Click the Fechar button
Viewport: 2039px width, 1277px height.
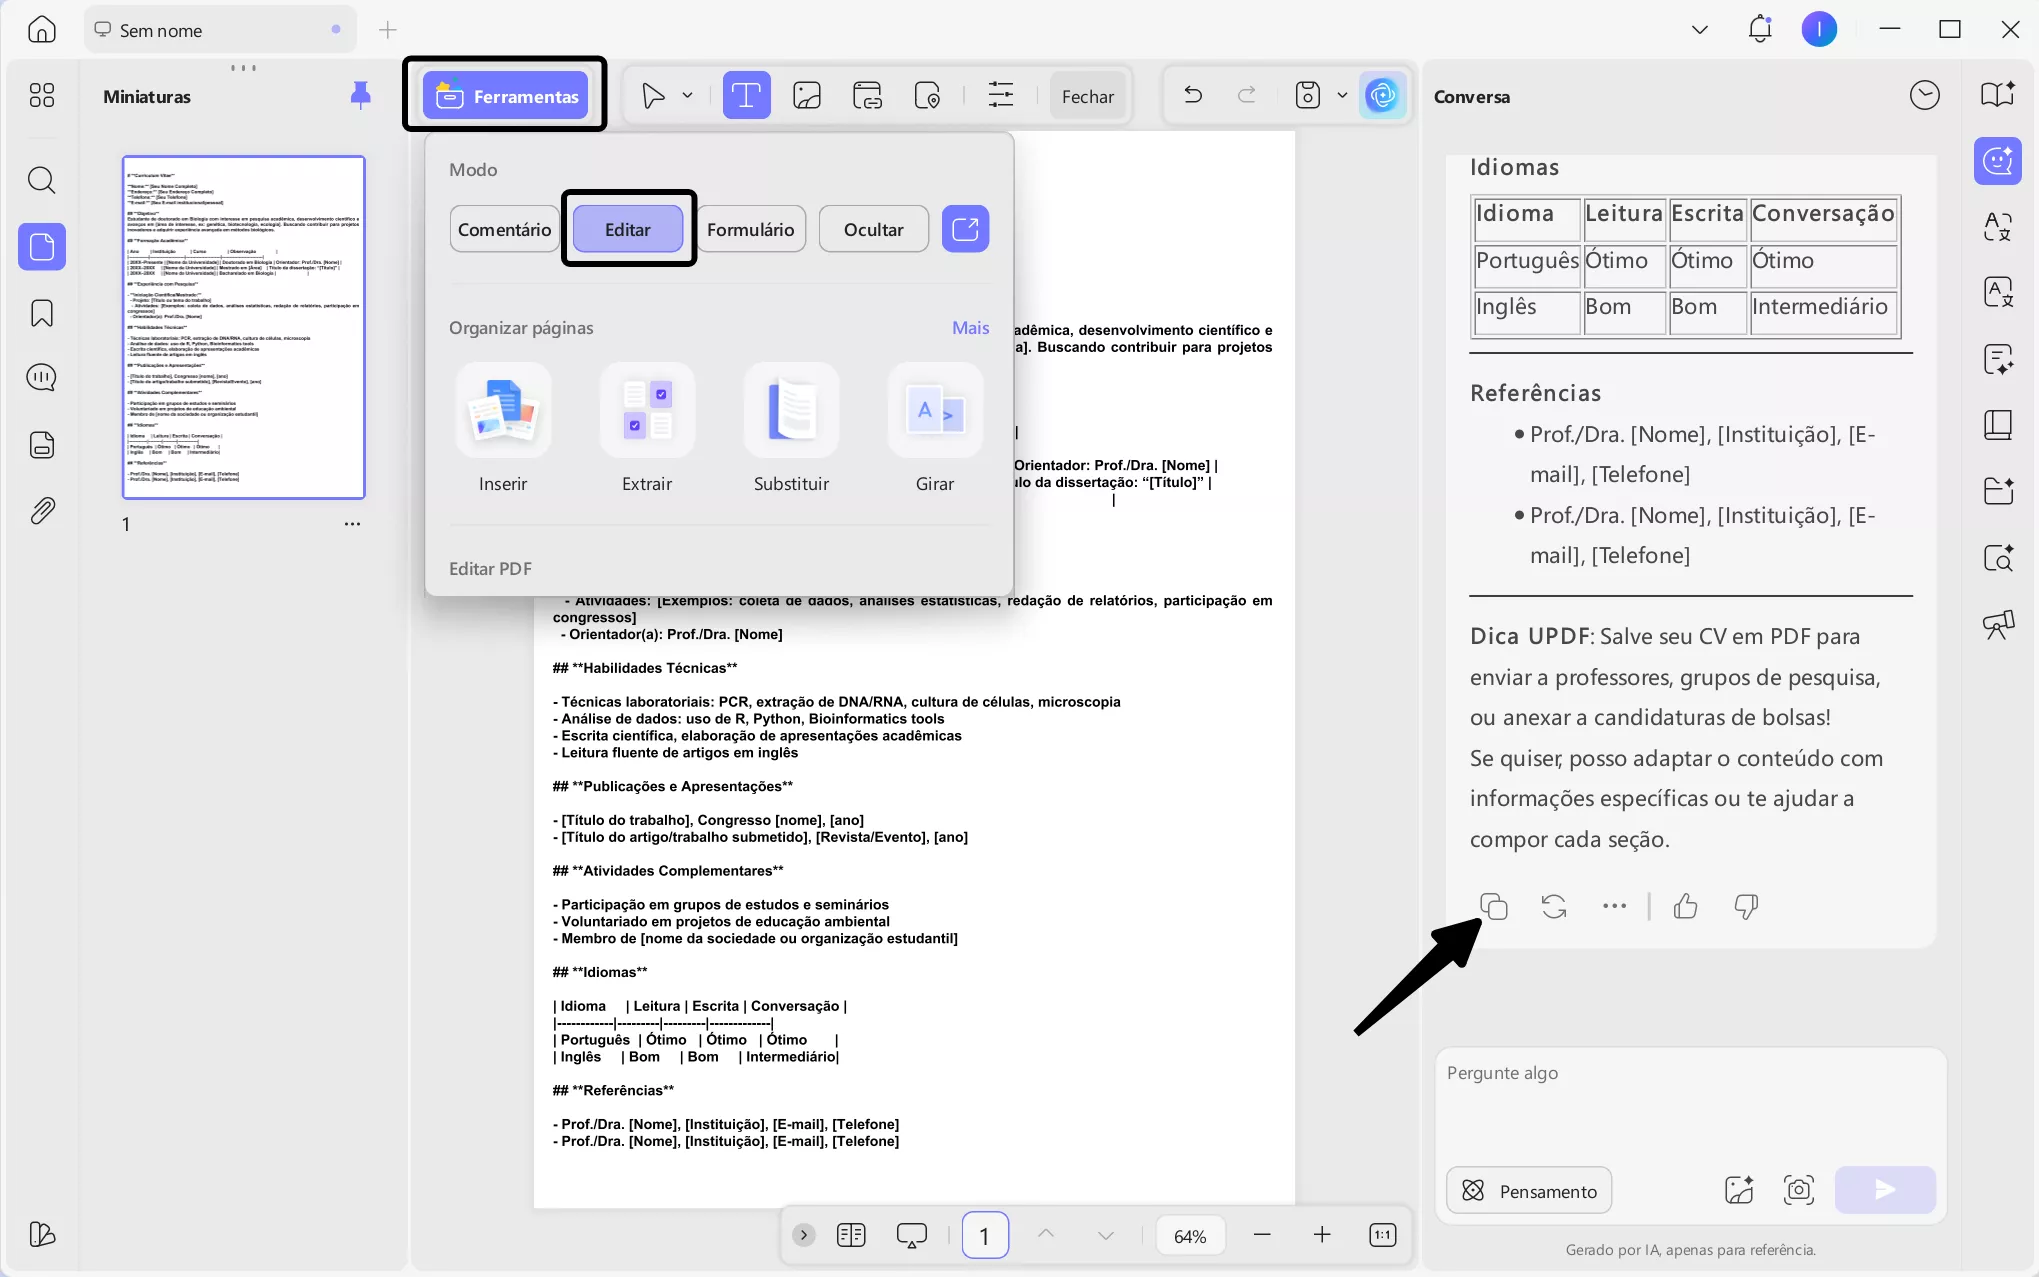point(1088,95)
